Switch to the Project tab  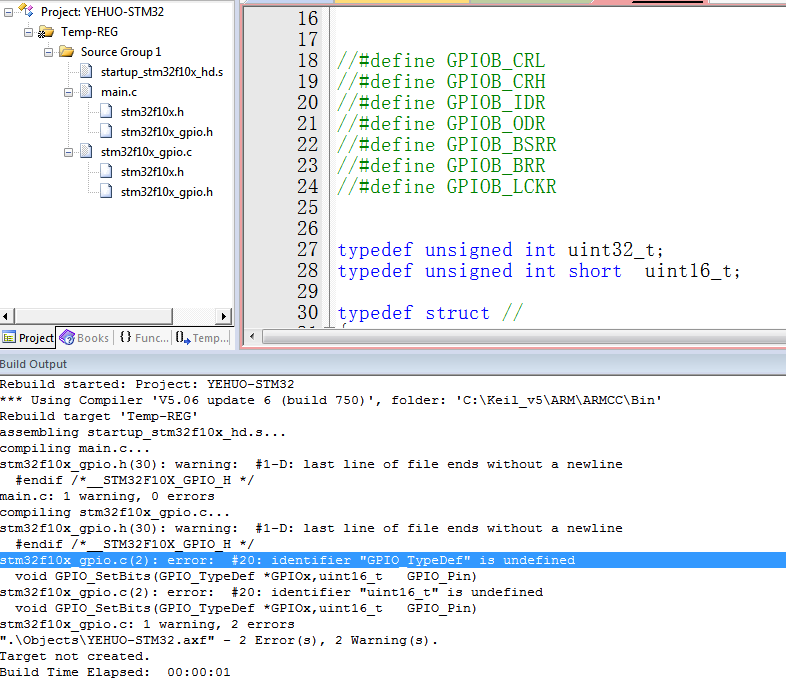[x=29, y=338]
